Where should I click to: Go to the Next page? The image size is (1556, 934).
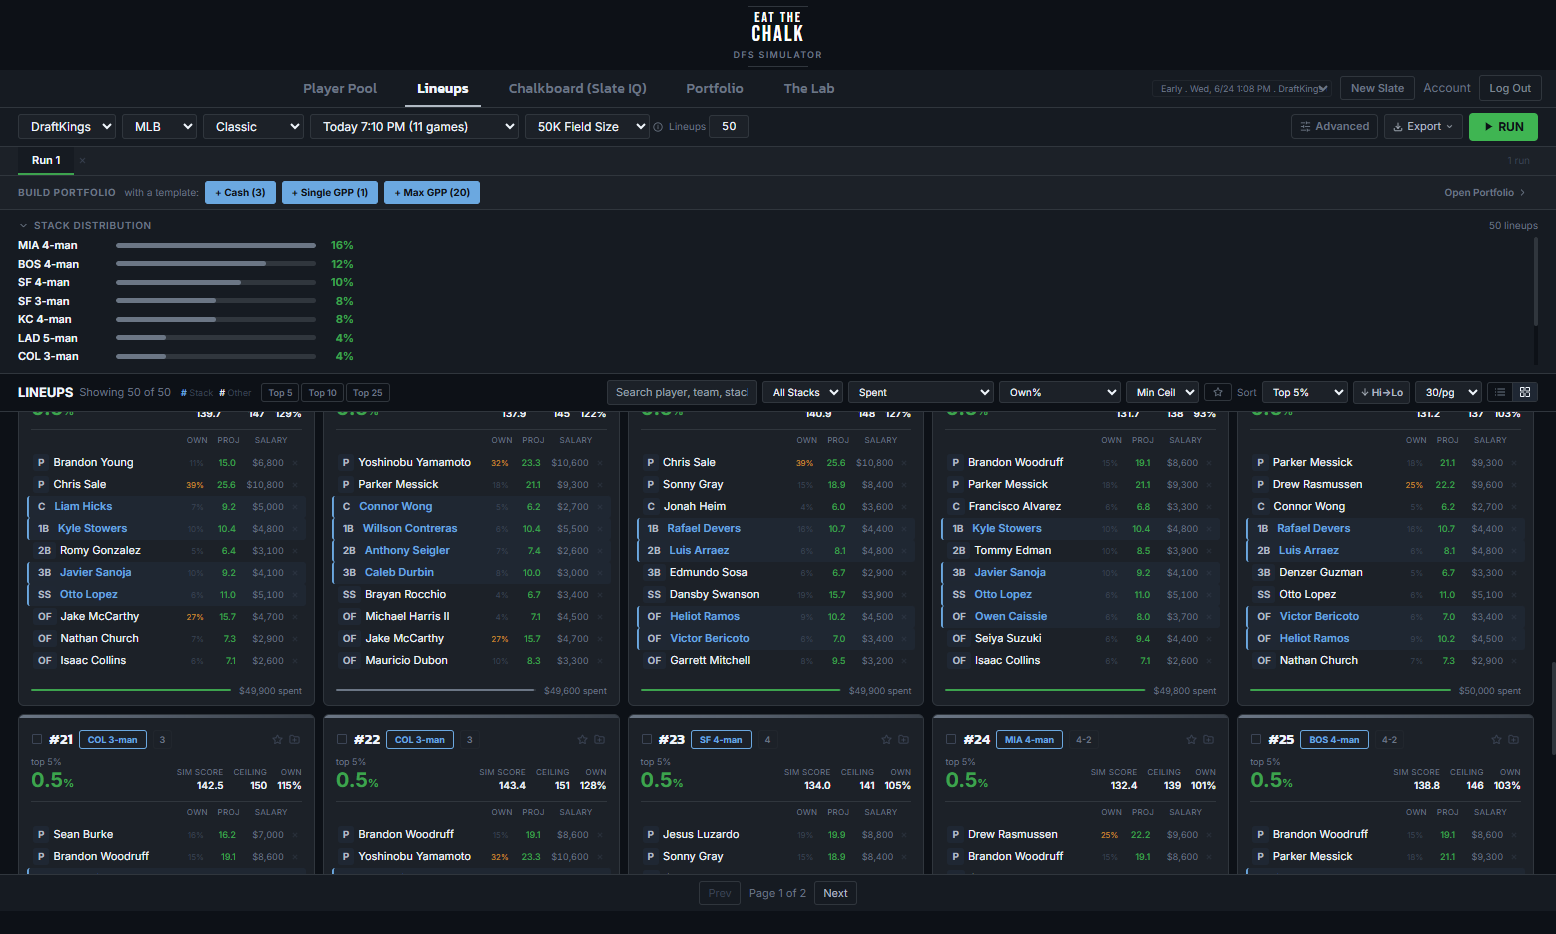tap(835, 893)
